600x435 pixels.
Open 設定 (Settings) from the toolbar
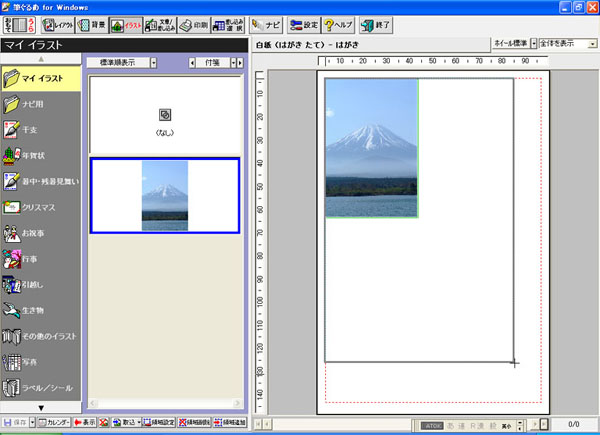303,23
